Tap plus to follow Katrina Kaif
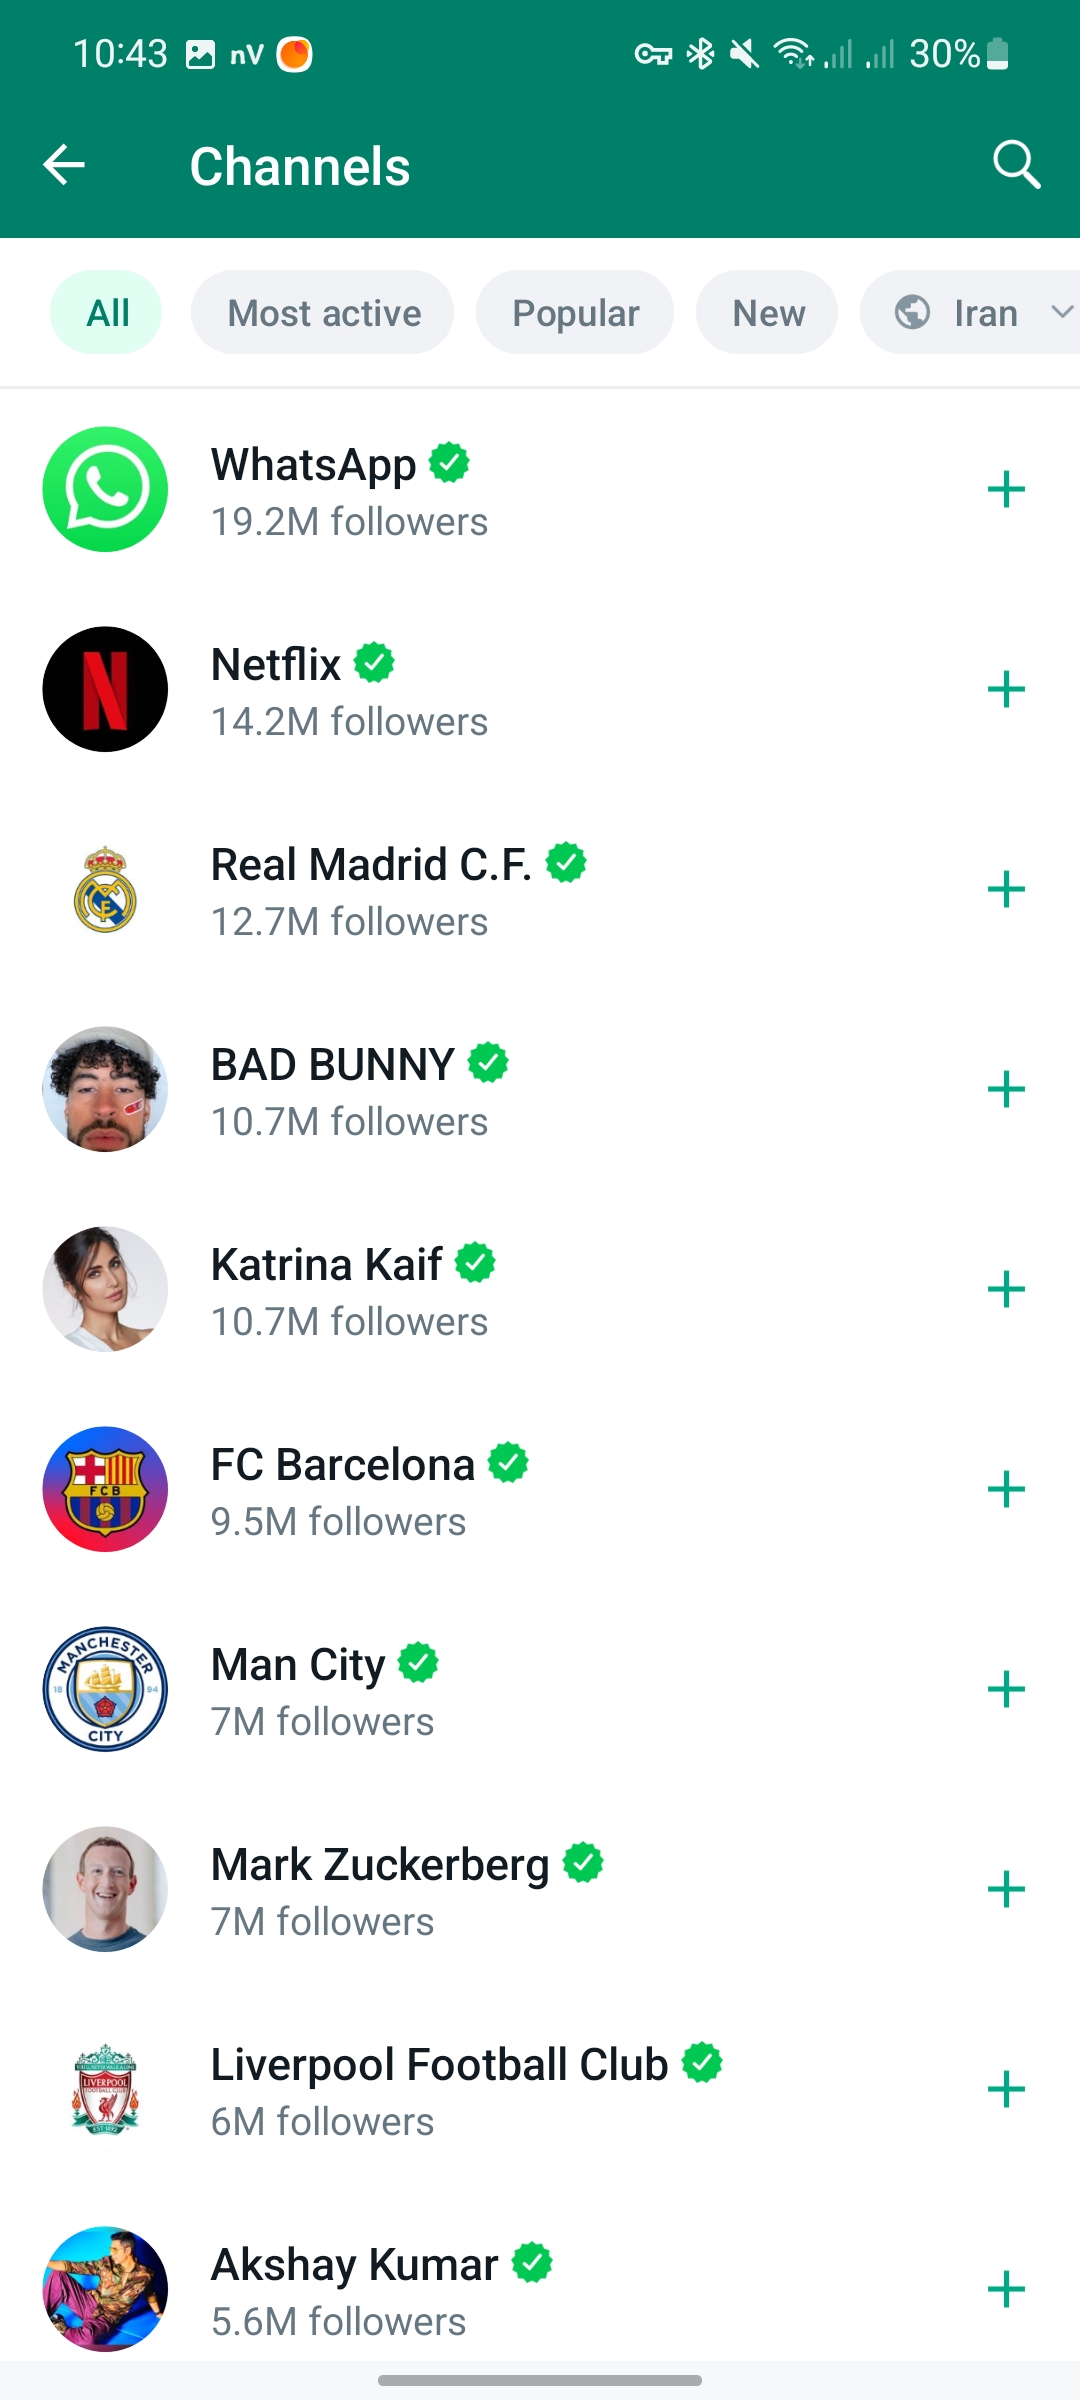Image resolution: width=1080 pixels, height=2400 pixels. click(x=1006, y=1289)
